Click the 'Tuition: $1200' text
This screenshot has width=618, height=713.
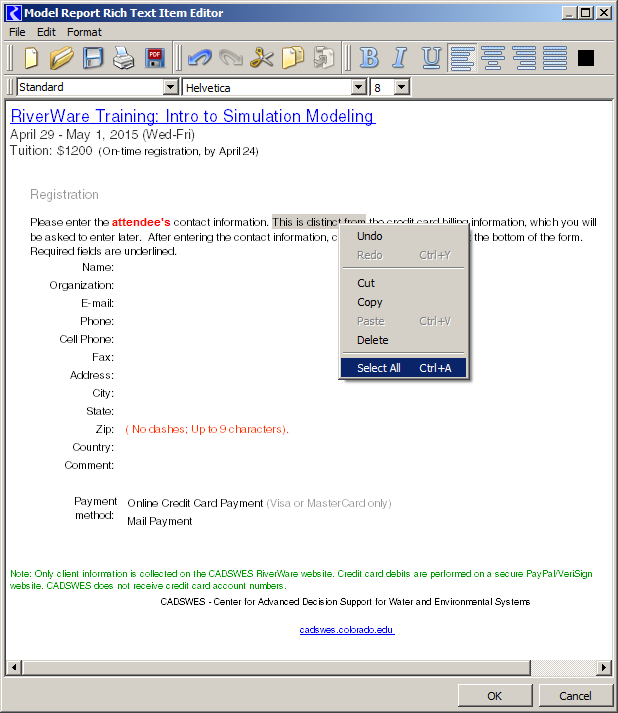(x=51, y=151)
